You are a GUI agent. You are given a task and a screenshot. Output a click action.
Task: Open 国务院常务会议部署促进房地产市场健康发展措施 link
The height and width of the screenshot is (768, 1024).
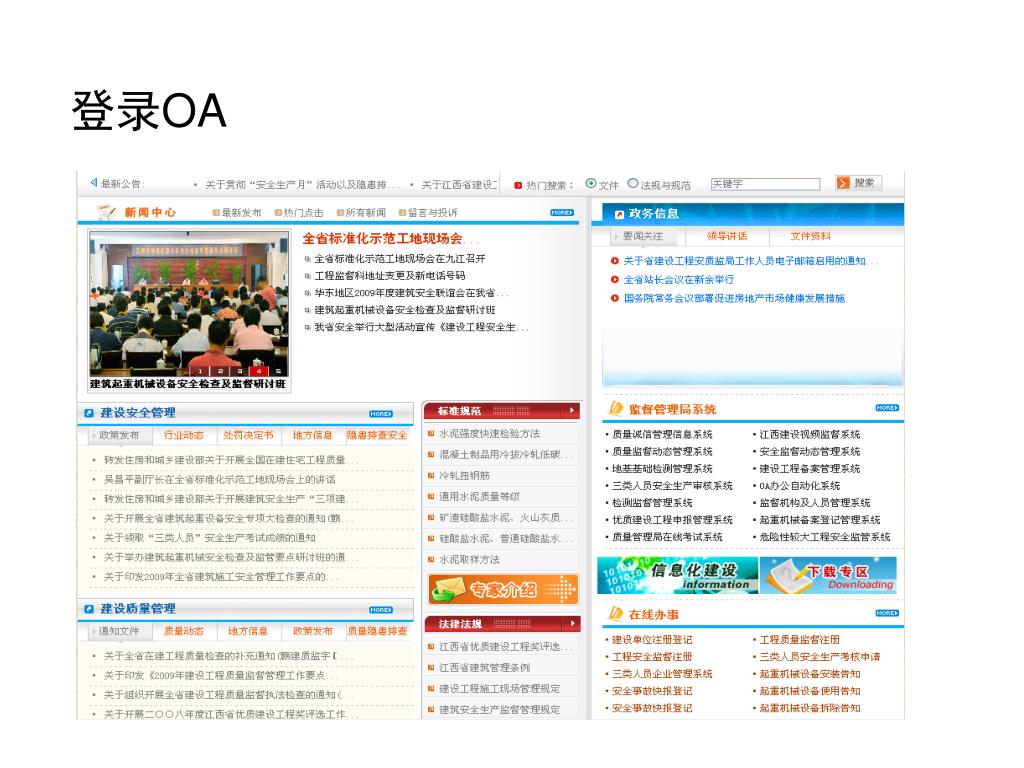coord(734,298)
